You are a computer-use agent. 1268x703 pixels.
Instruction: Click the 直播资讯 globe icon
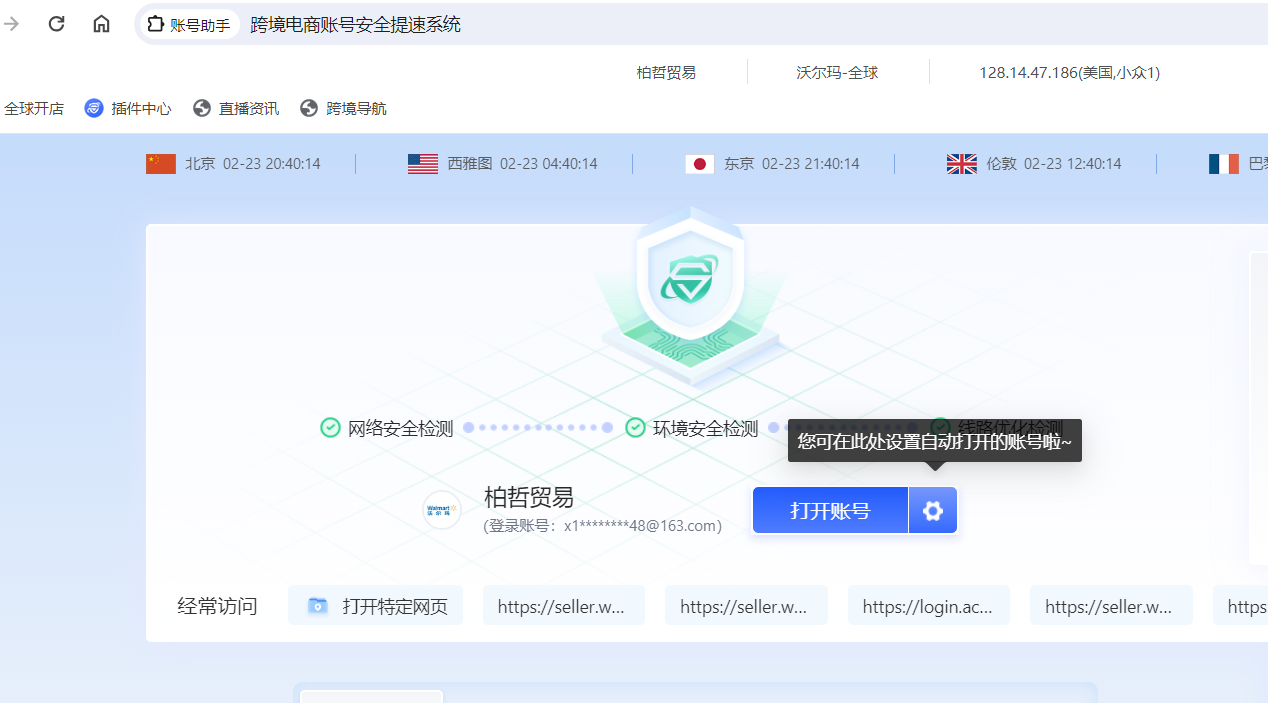[x=202, y=108]
